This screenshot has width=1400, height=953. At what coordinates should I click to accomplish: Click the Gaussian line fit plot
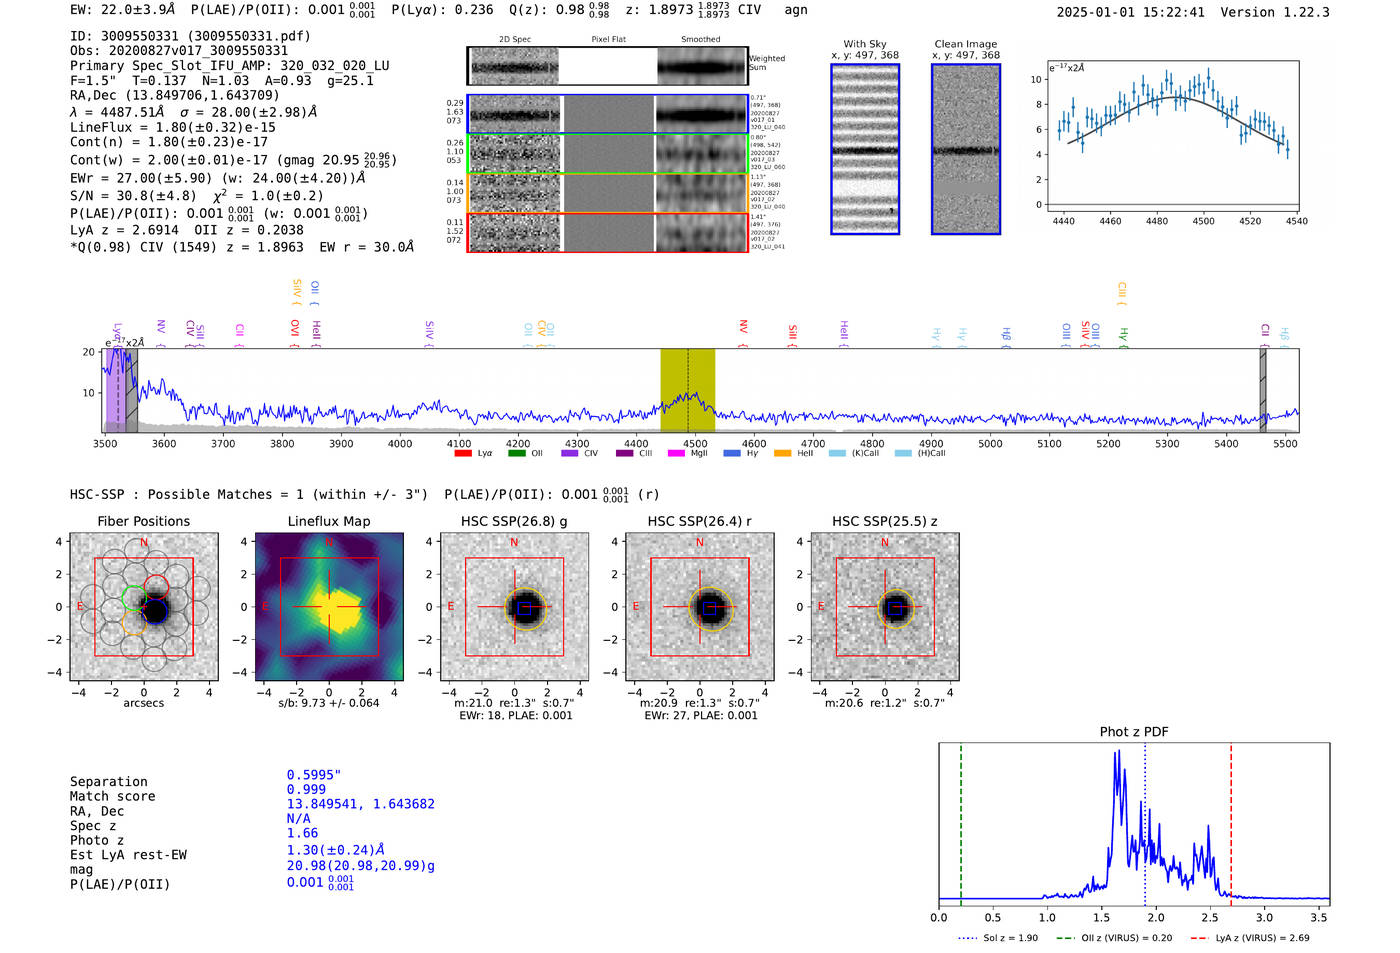coord(1172,137)
